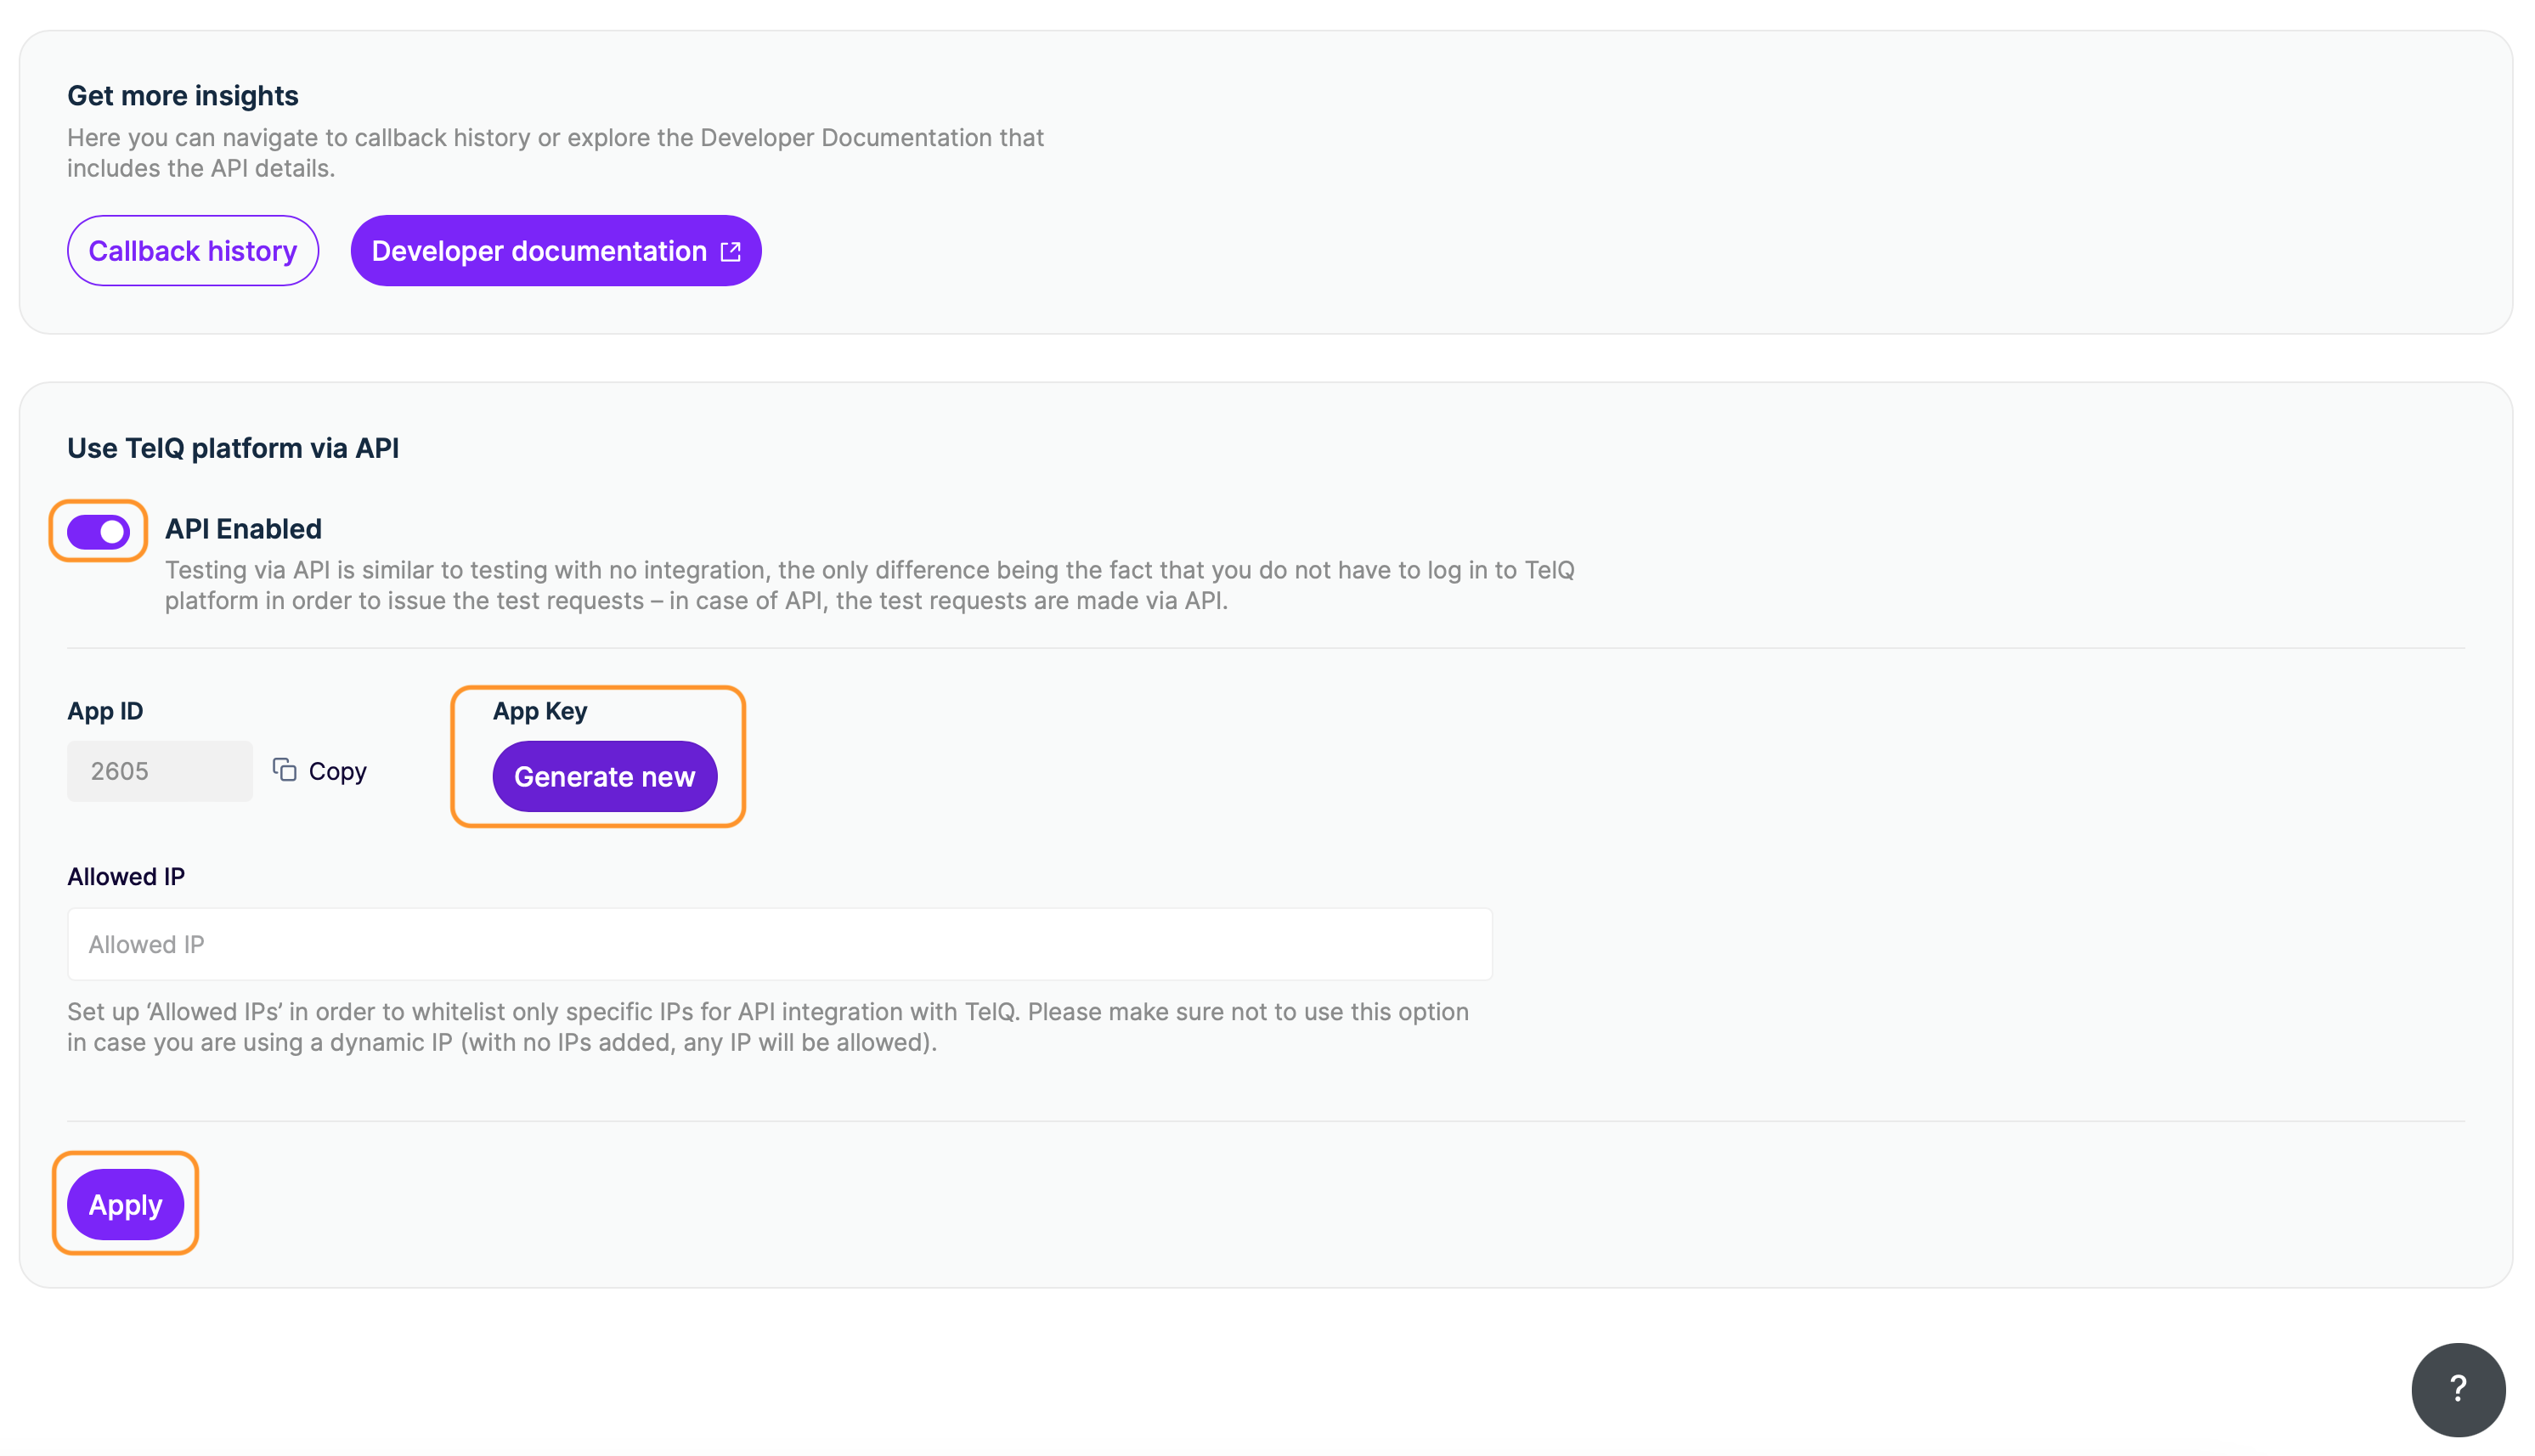The image size is (2535, 1456).
Task: Click the App ID label
Action: coord(105,711)
